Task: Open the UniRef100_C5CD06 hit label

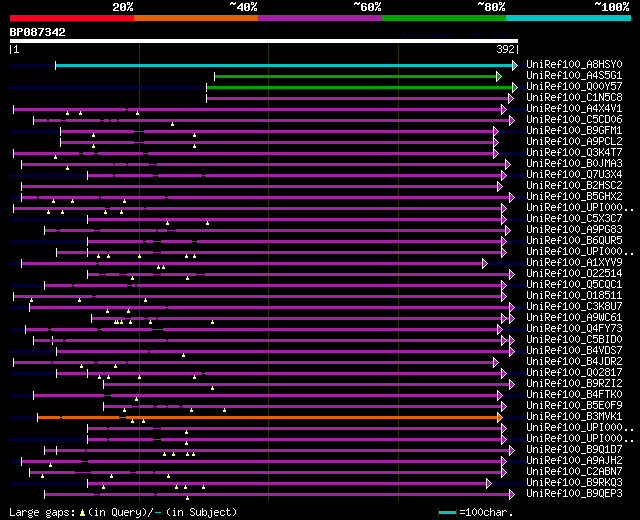Action: (x=574, y=120)
